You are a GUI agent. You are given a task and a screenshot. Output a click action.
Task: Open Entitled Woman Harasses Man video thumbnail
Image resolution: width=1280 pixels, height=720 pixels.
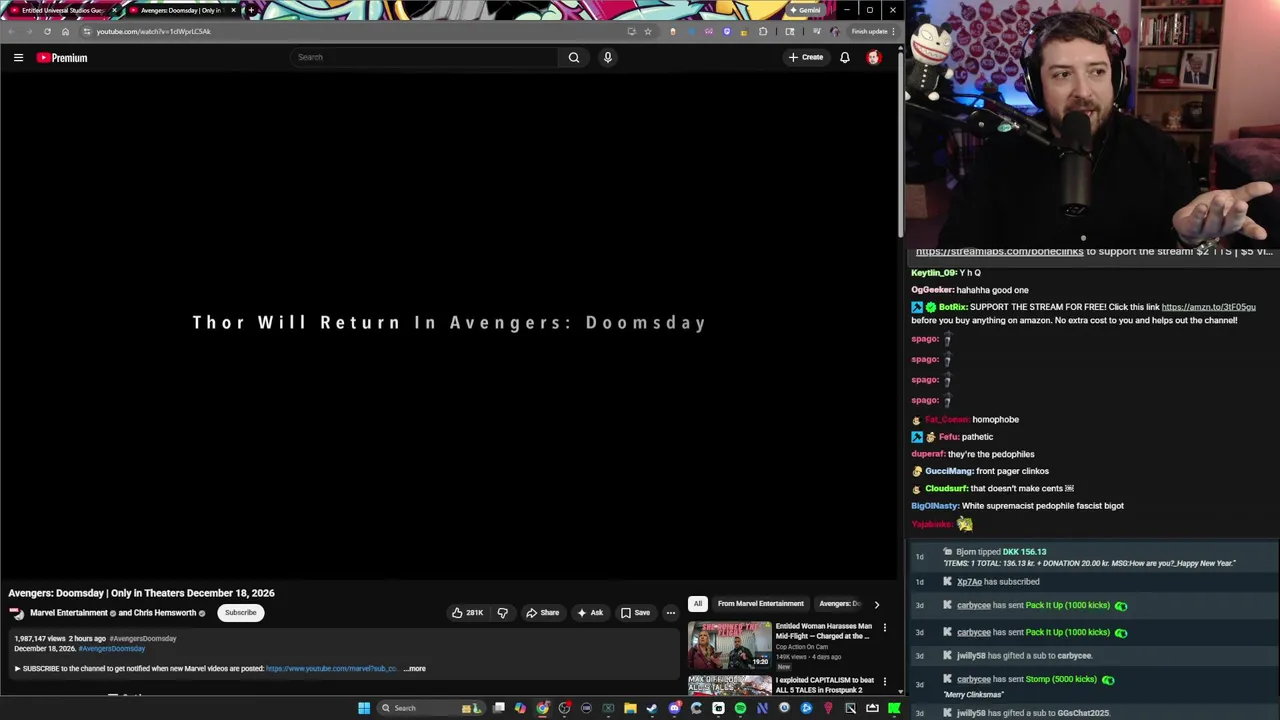[x=729, y=645]
